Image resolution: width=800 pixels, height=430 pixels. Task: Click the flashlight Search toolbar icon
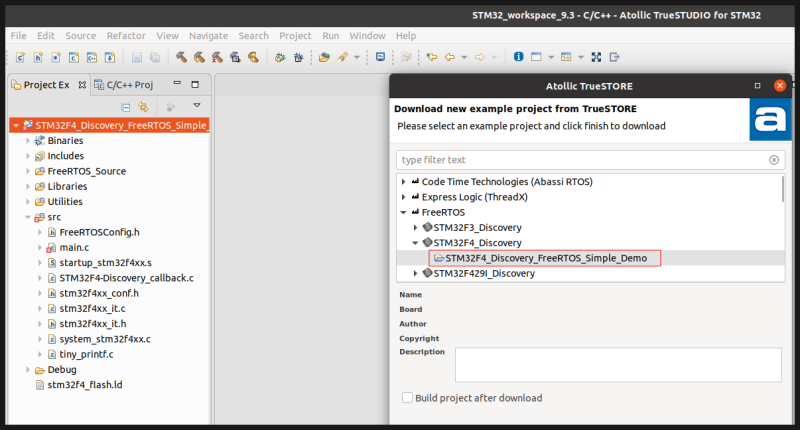(x=342, y=57)
